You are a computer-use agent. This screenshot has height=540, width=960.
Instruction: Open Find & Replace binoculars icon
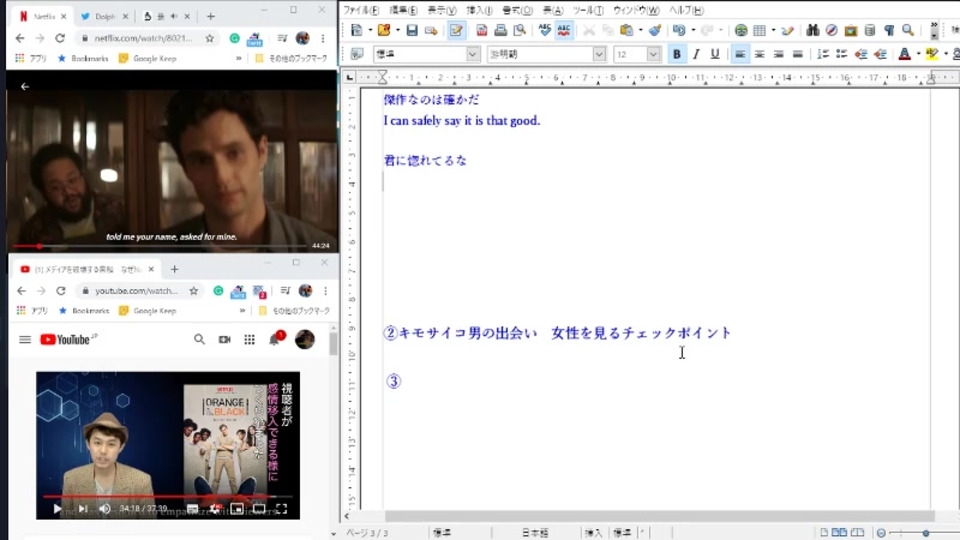pos(812,31)
